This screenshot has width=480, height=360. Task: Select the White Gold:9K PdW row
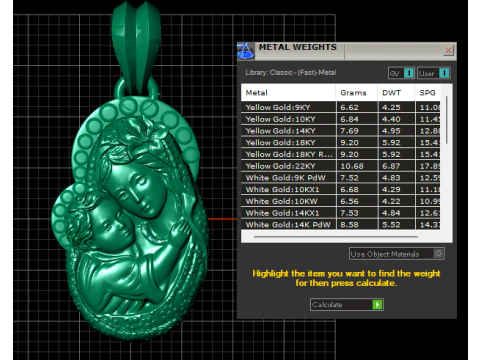click(340, 178)
